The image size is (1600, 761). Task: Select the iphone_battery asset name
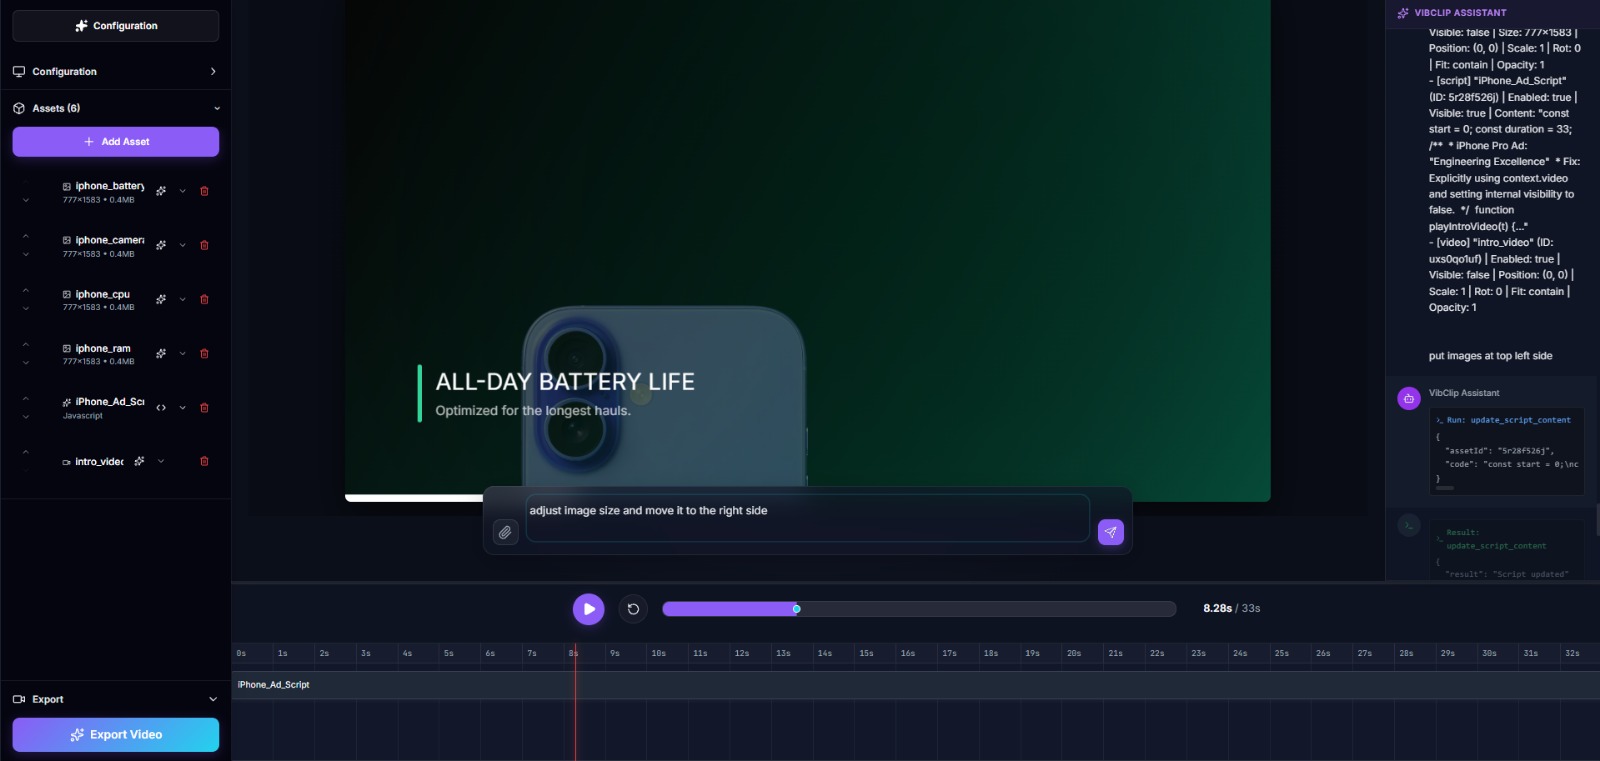[x=110, y=186]
